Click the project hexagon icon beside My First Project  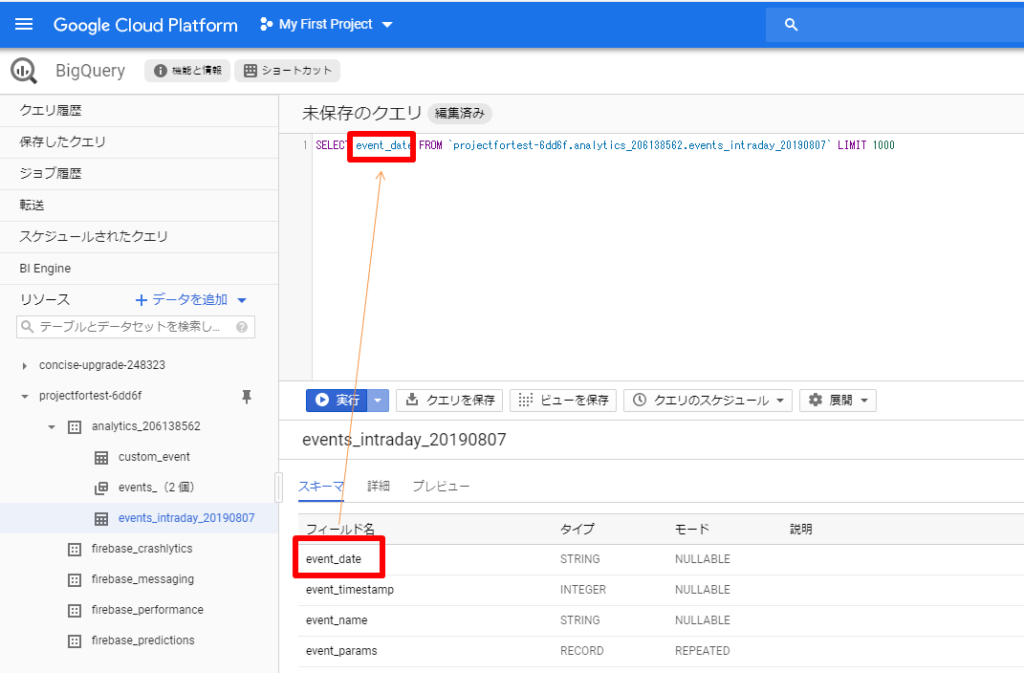tap(265, 24)
